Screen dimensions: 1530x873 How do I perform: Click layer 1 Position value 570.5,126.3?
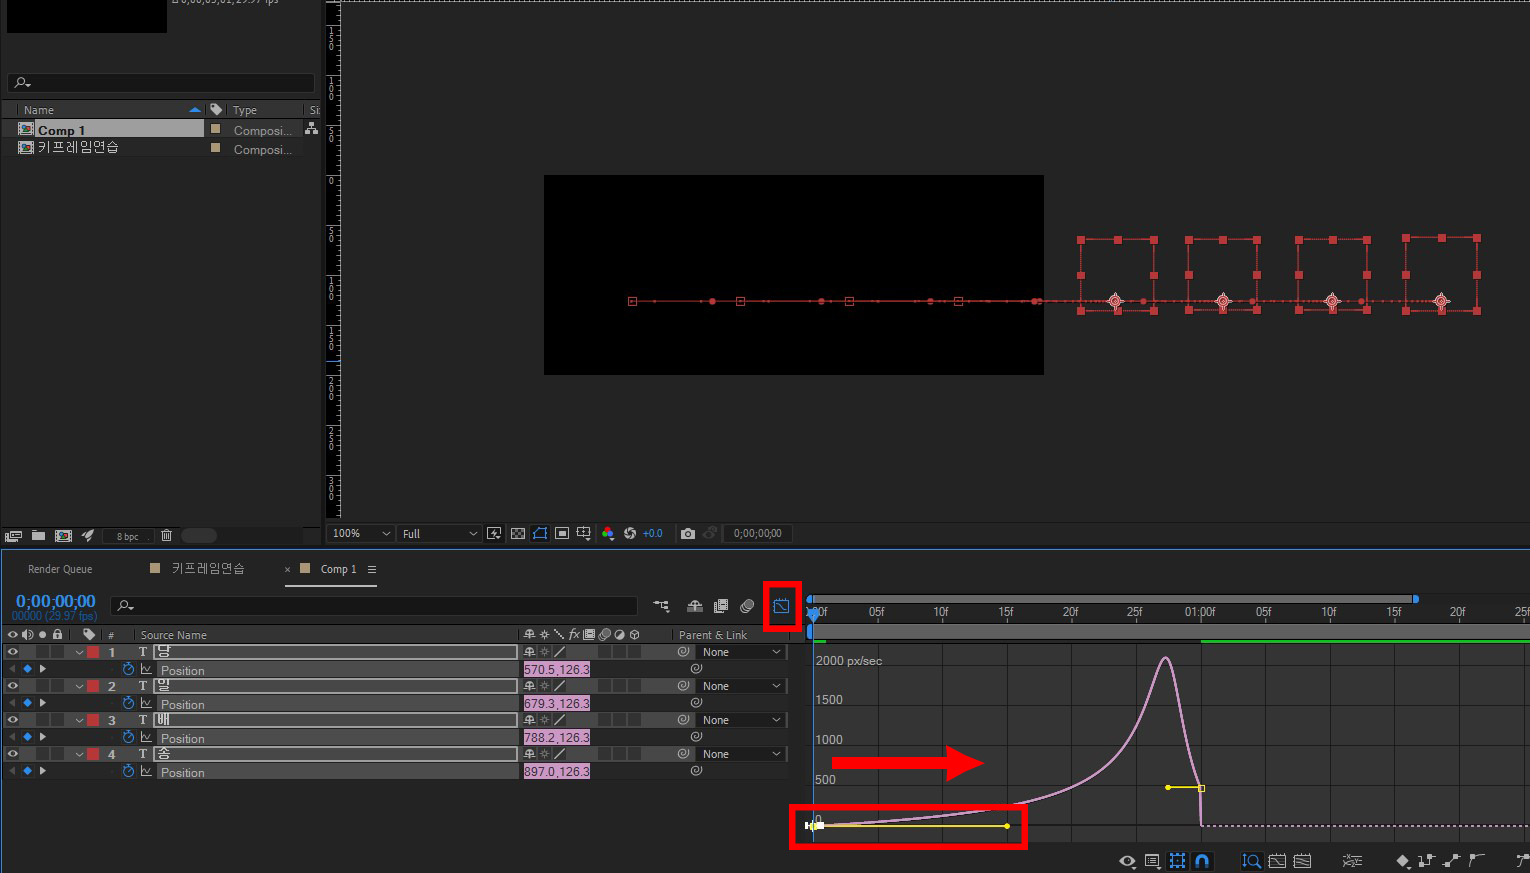(x=556, y=669)
